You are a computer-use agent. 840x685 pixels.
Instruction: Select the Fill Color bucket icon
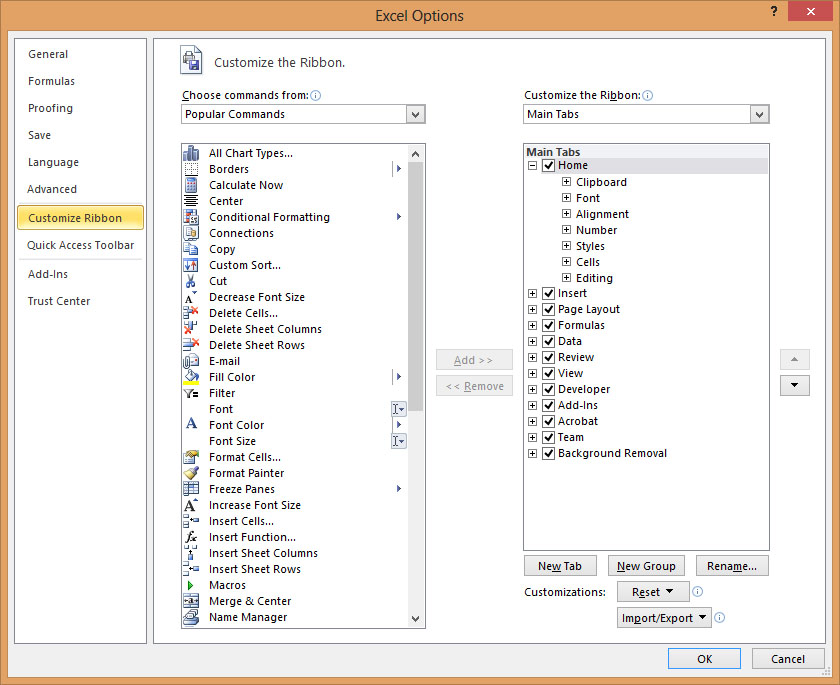pyautogui.click(x=191, y=377)
